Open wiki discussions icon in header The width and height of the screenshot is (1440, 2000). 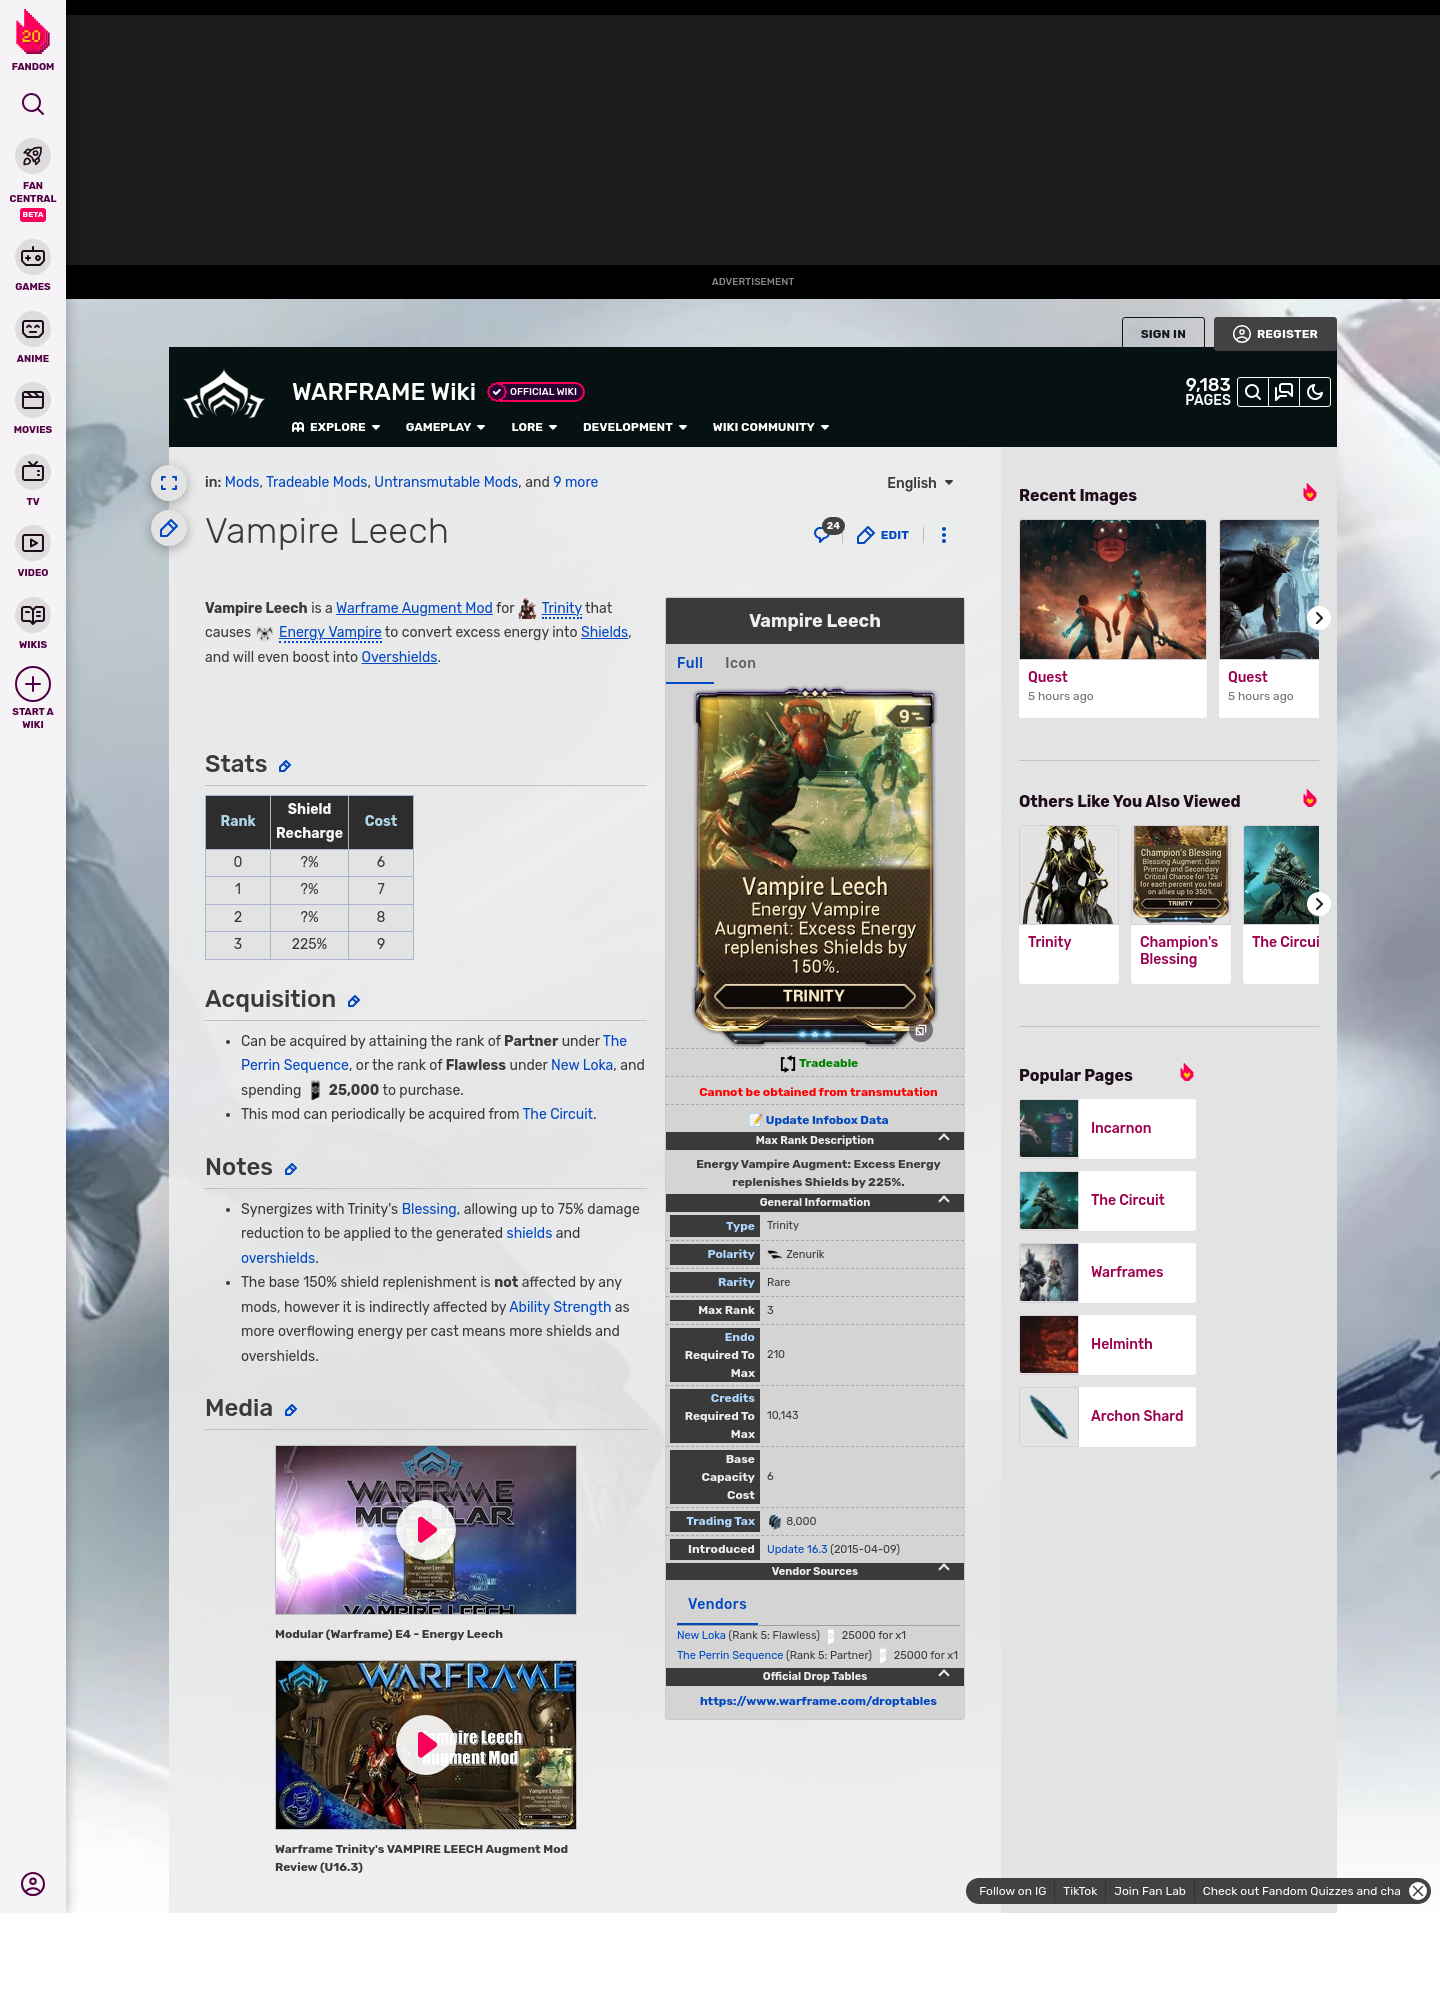tap(1284, 392)
